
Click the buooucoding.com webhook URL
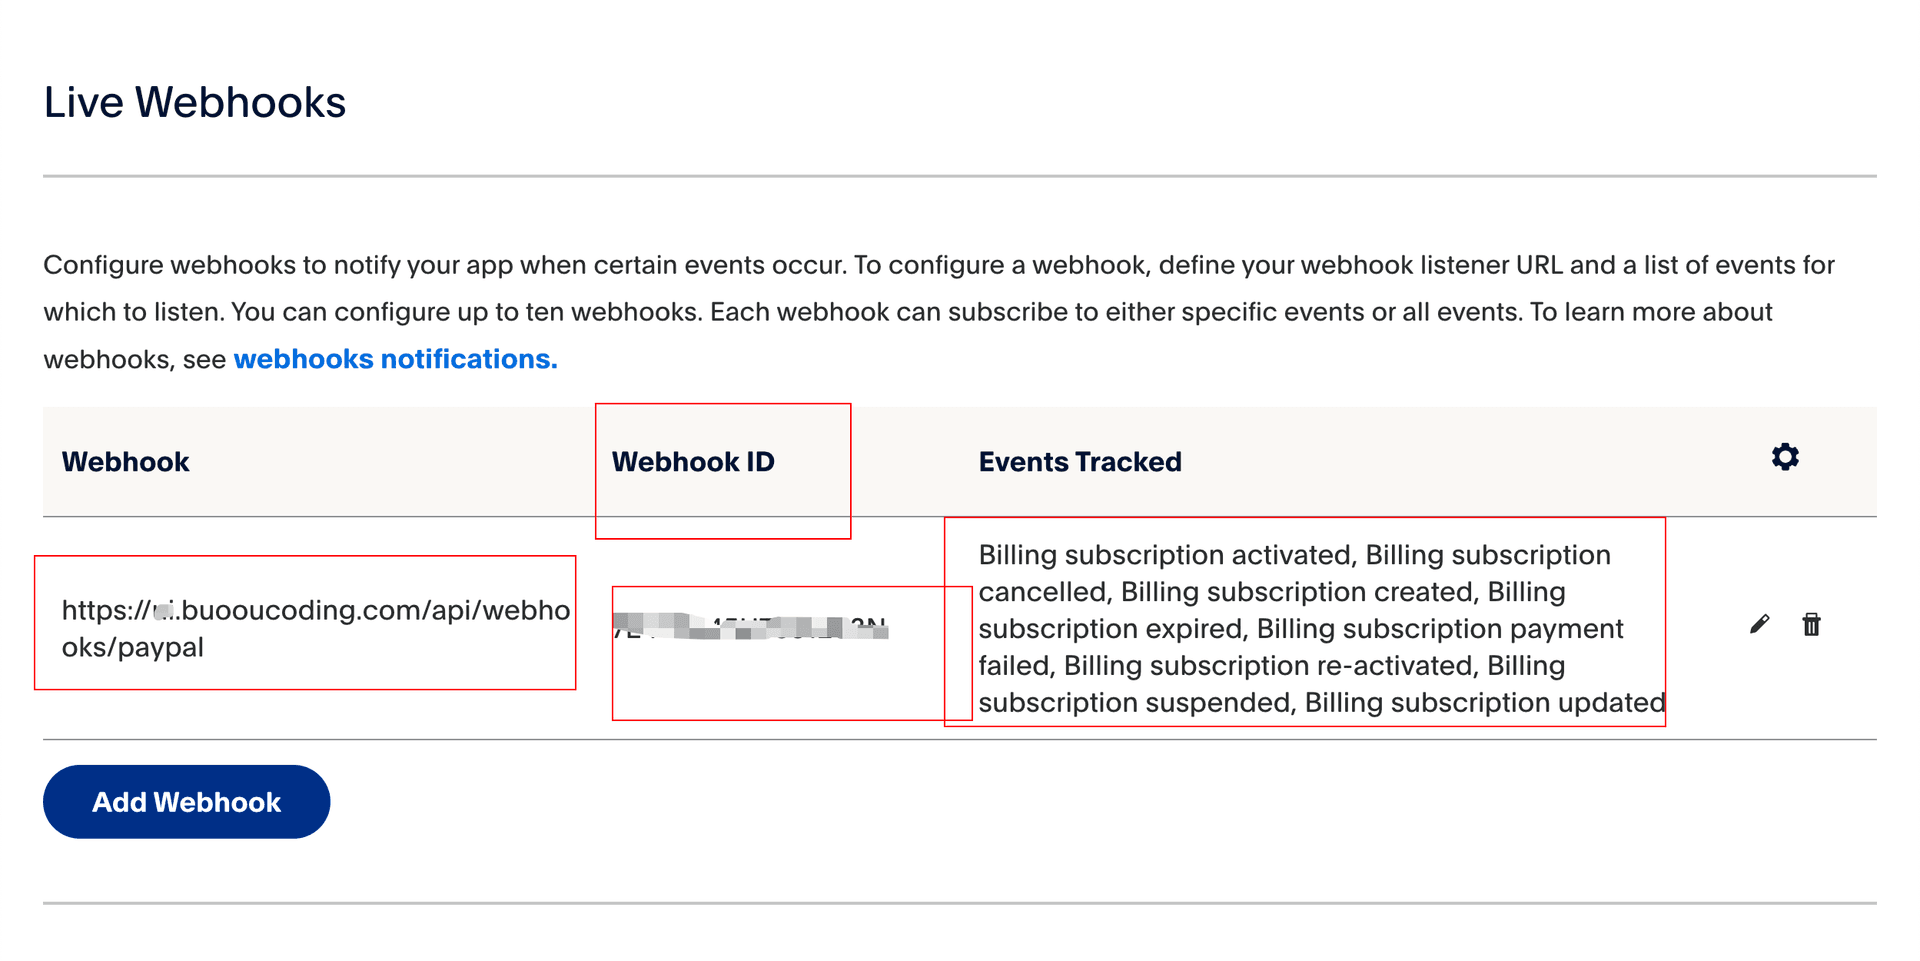(316, 628)
